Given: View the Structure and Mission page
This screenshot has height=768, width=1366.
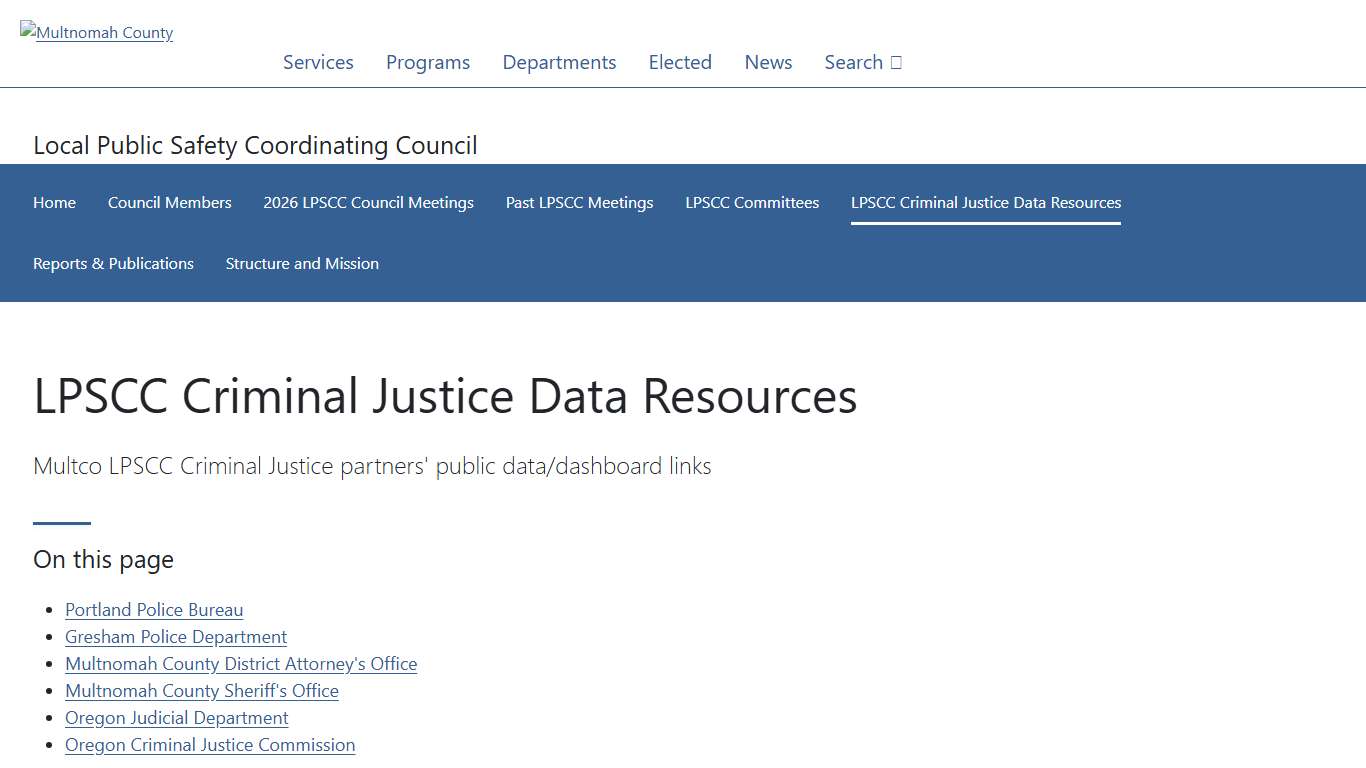Looking at the screenshot, I should coord(302,263).
